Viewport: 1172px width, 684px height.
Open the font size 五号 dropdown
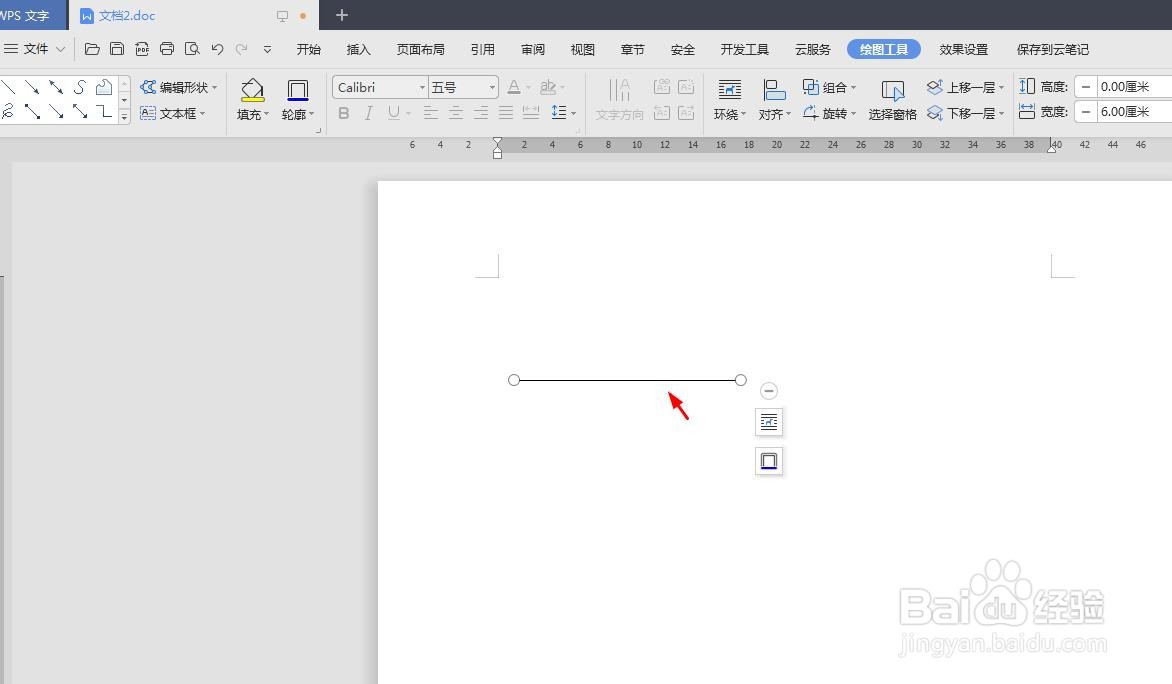pyautogui.click(x=490, y=87)
